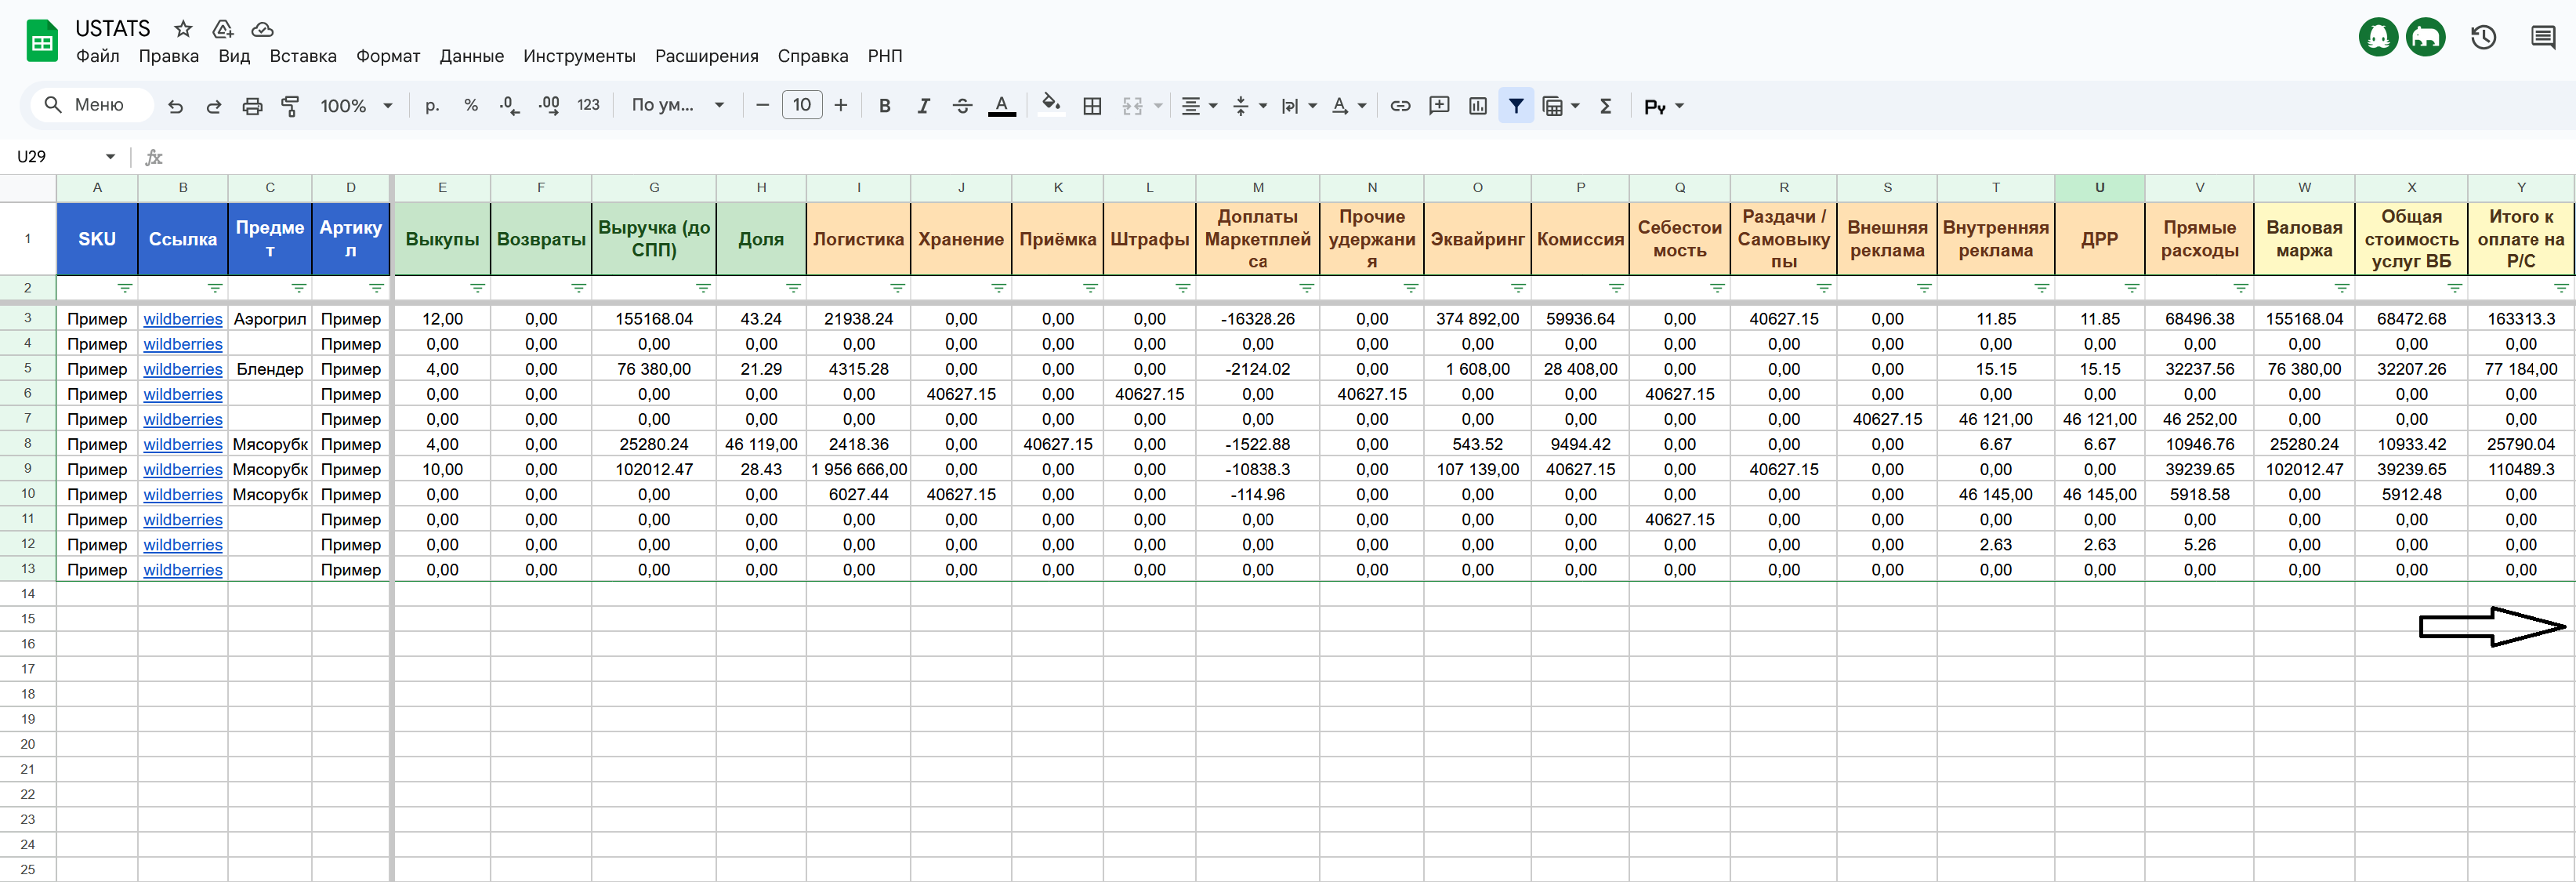Open the font family dropdown
The height and width of the screenshot is (882, 2576).
[677, 106]
